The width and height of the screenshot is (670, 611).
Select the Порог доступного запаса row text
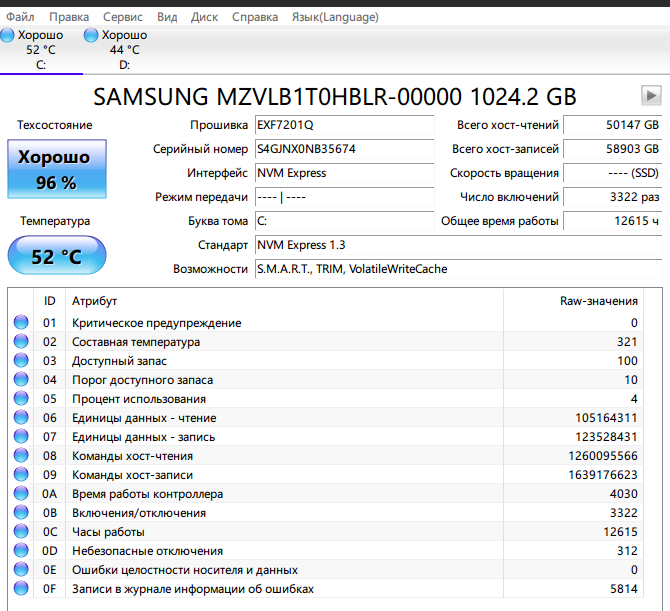click(142, 380)
